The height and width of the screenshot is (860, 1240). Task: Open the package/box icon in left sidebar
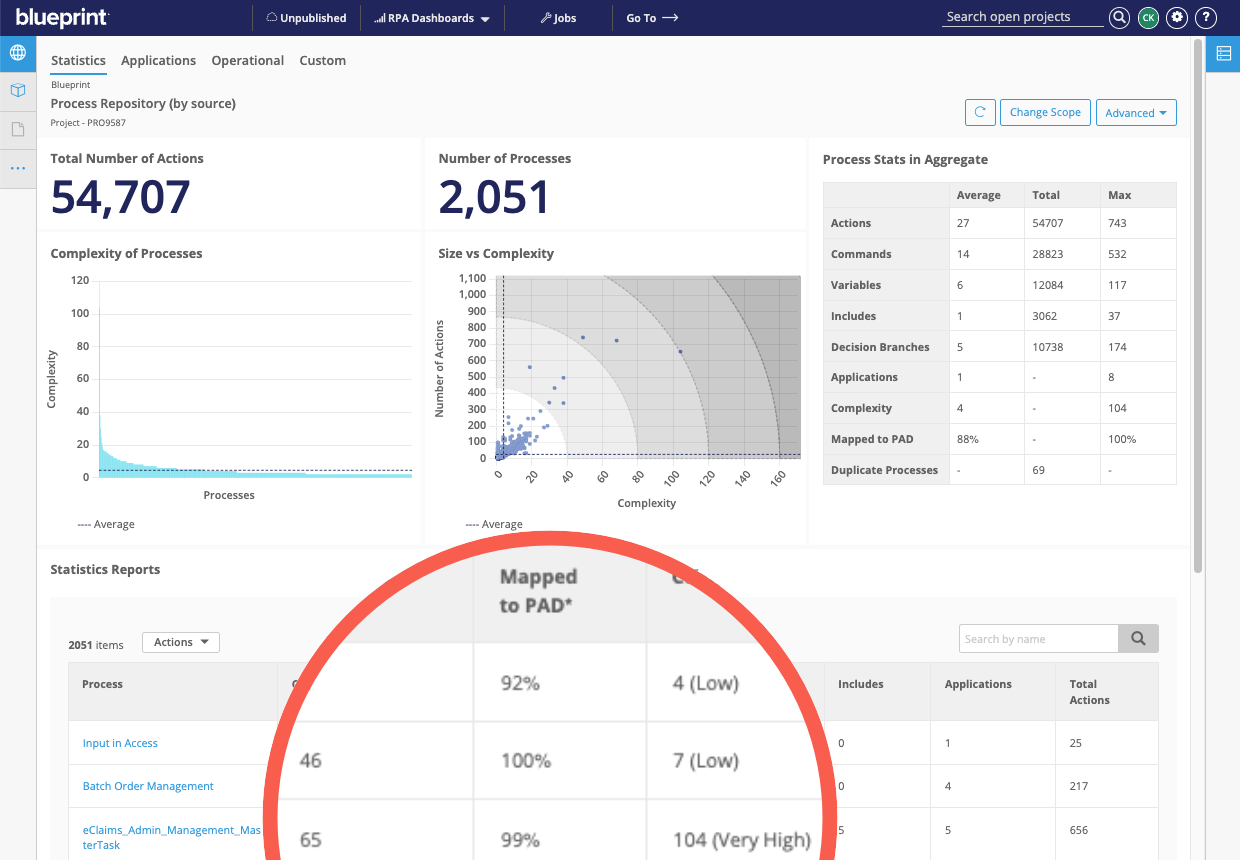coord(18,90)
